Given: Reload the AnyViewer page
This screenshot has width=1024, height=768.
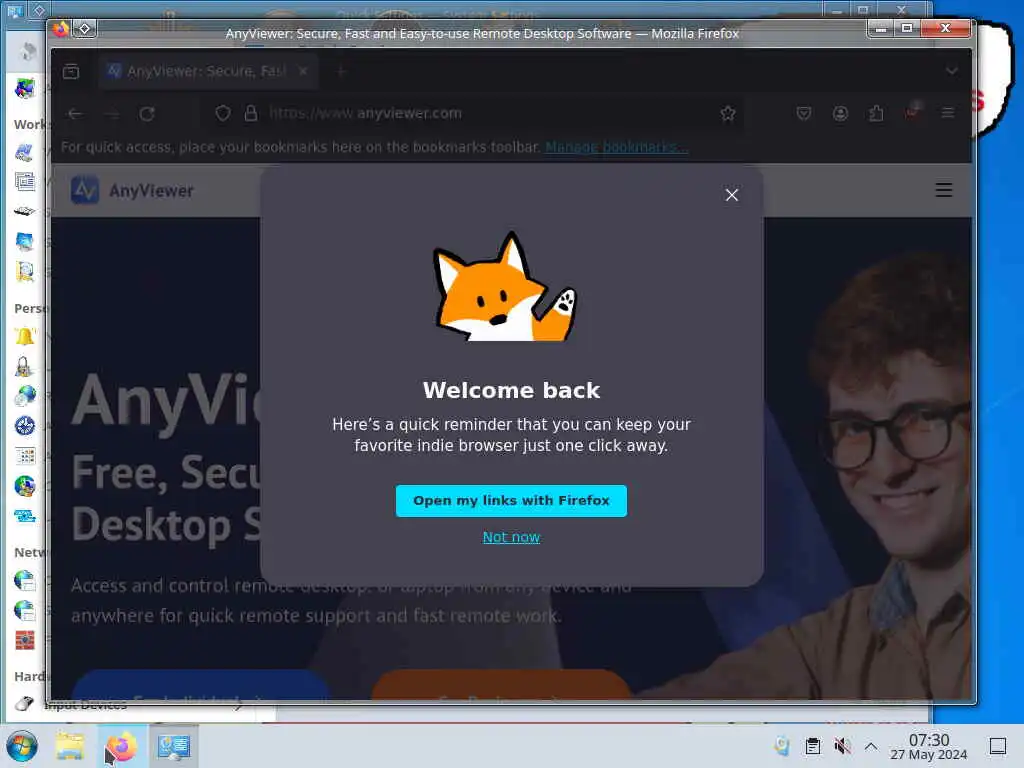Looking at the screenshot, I should (x=147, y=114).
